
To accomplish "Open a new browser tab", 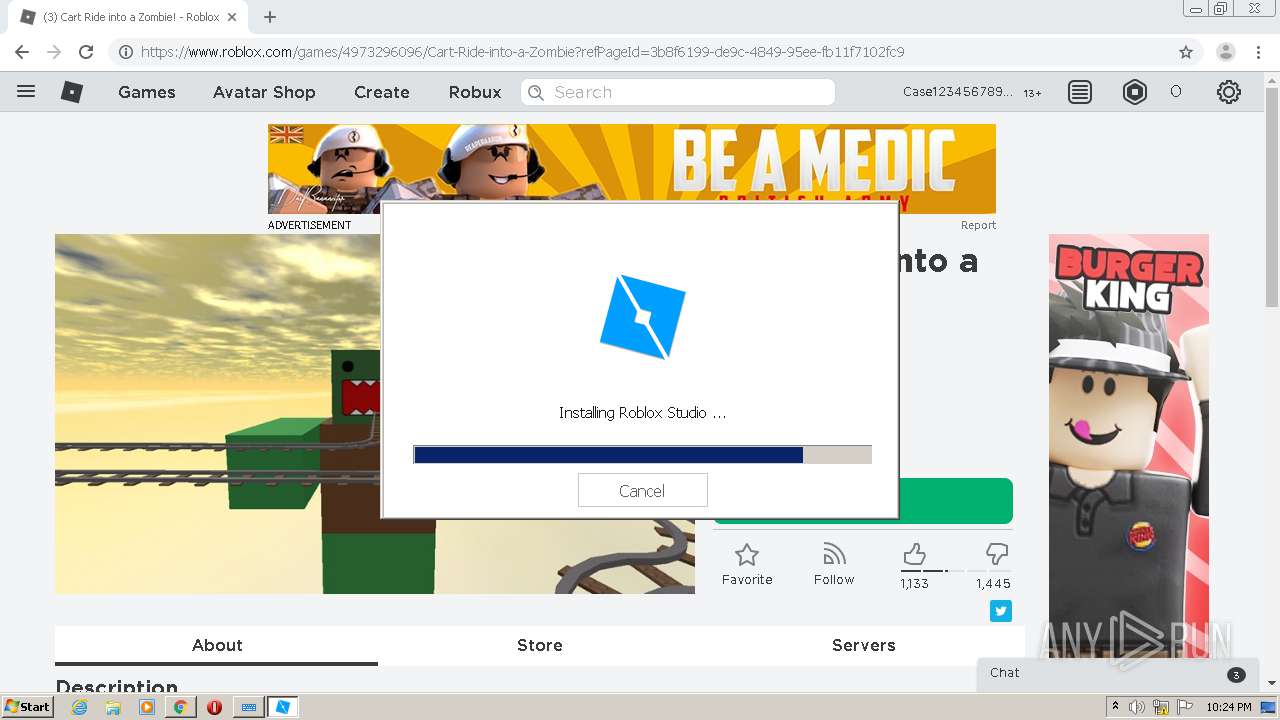I will (x=270, y=17).
